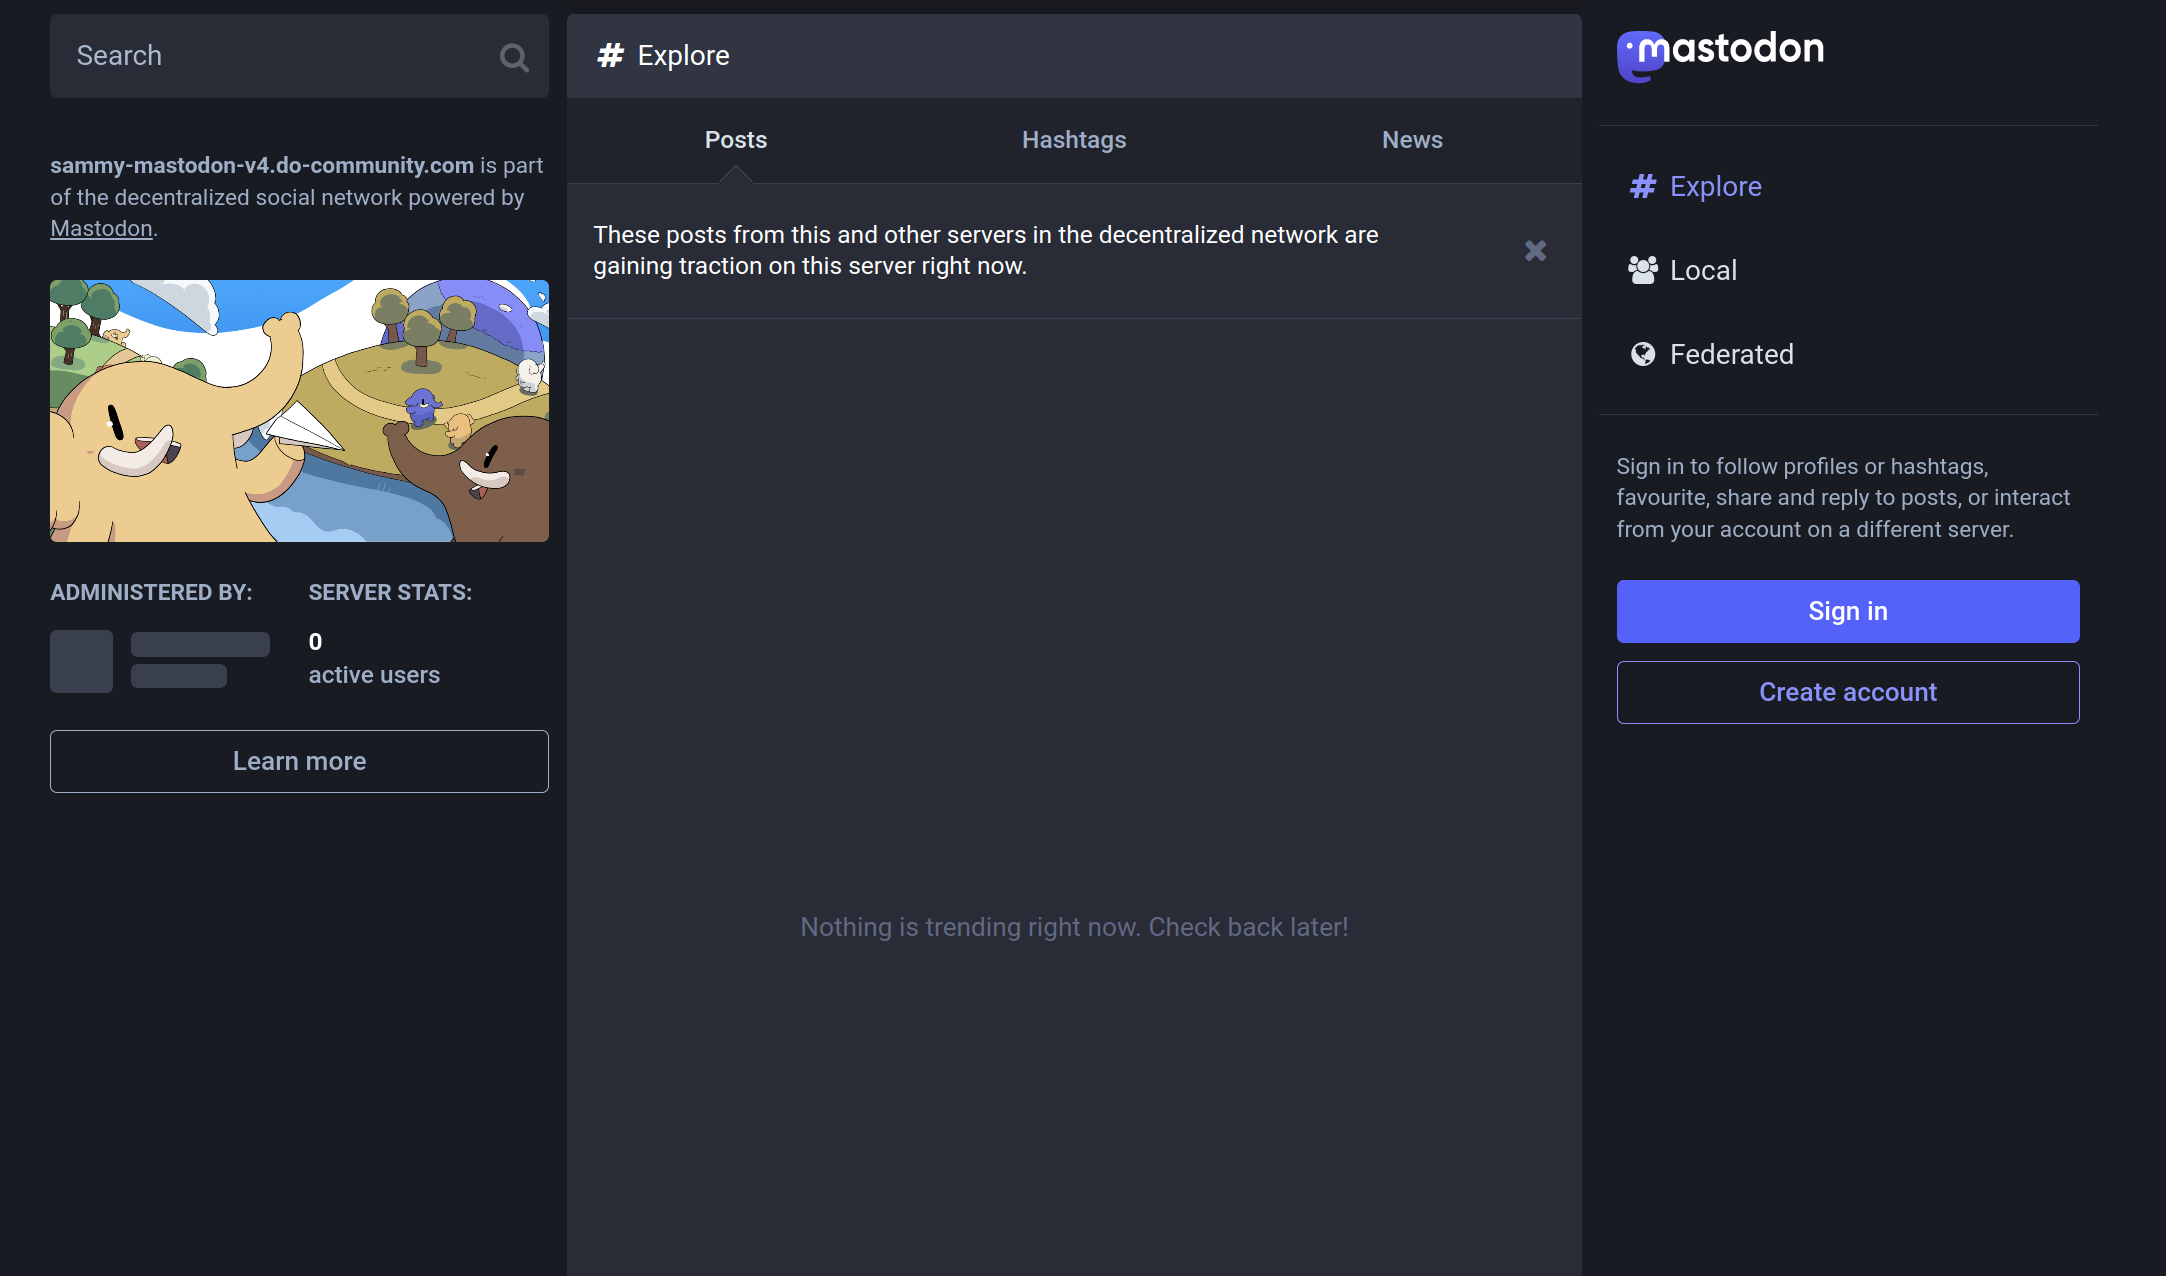2166x1276 pixels.
Task: Click the Learn more button
Action: point(299,760)
